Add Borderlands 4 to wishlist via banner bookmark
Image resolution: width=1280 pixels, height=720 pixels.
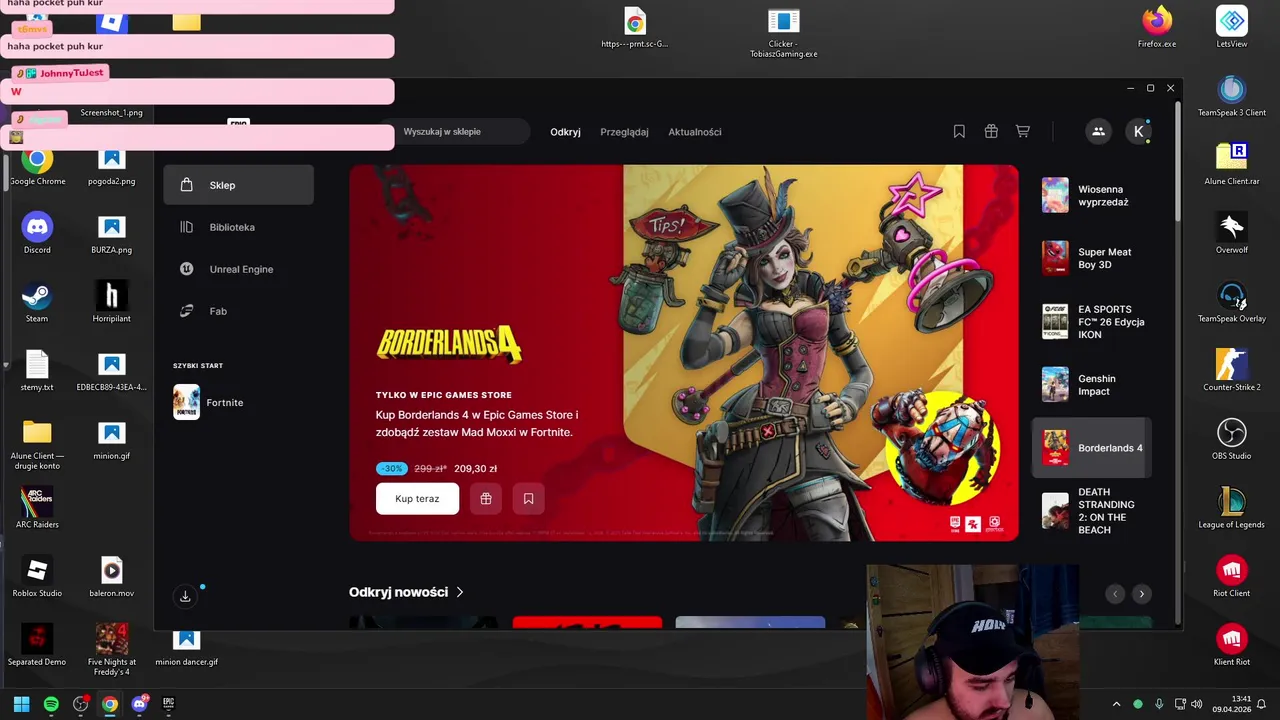(x=529, y=498)
